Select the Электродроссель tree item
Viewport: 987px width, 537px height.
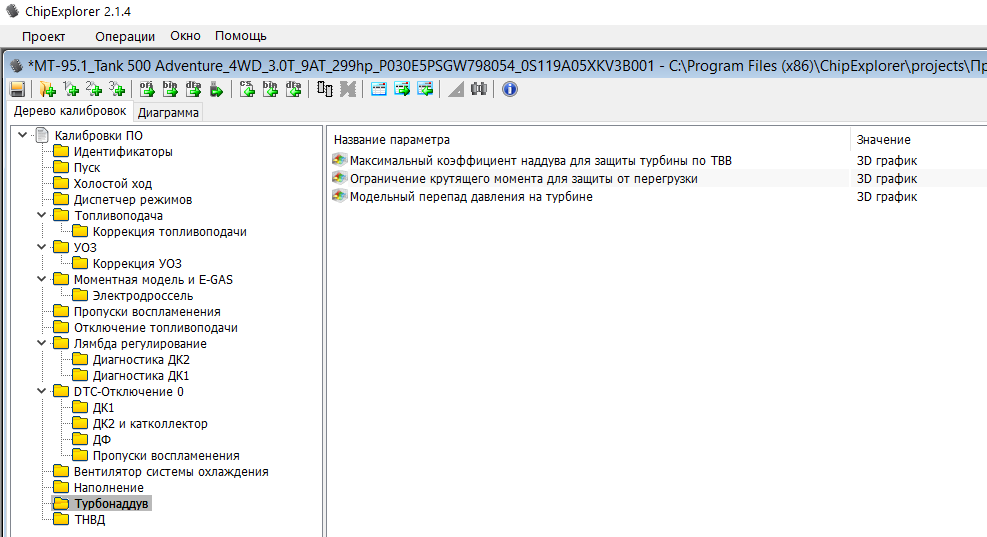click(143, 296)
